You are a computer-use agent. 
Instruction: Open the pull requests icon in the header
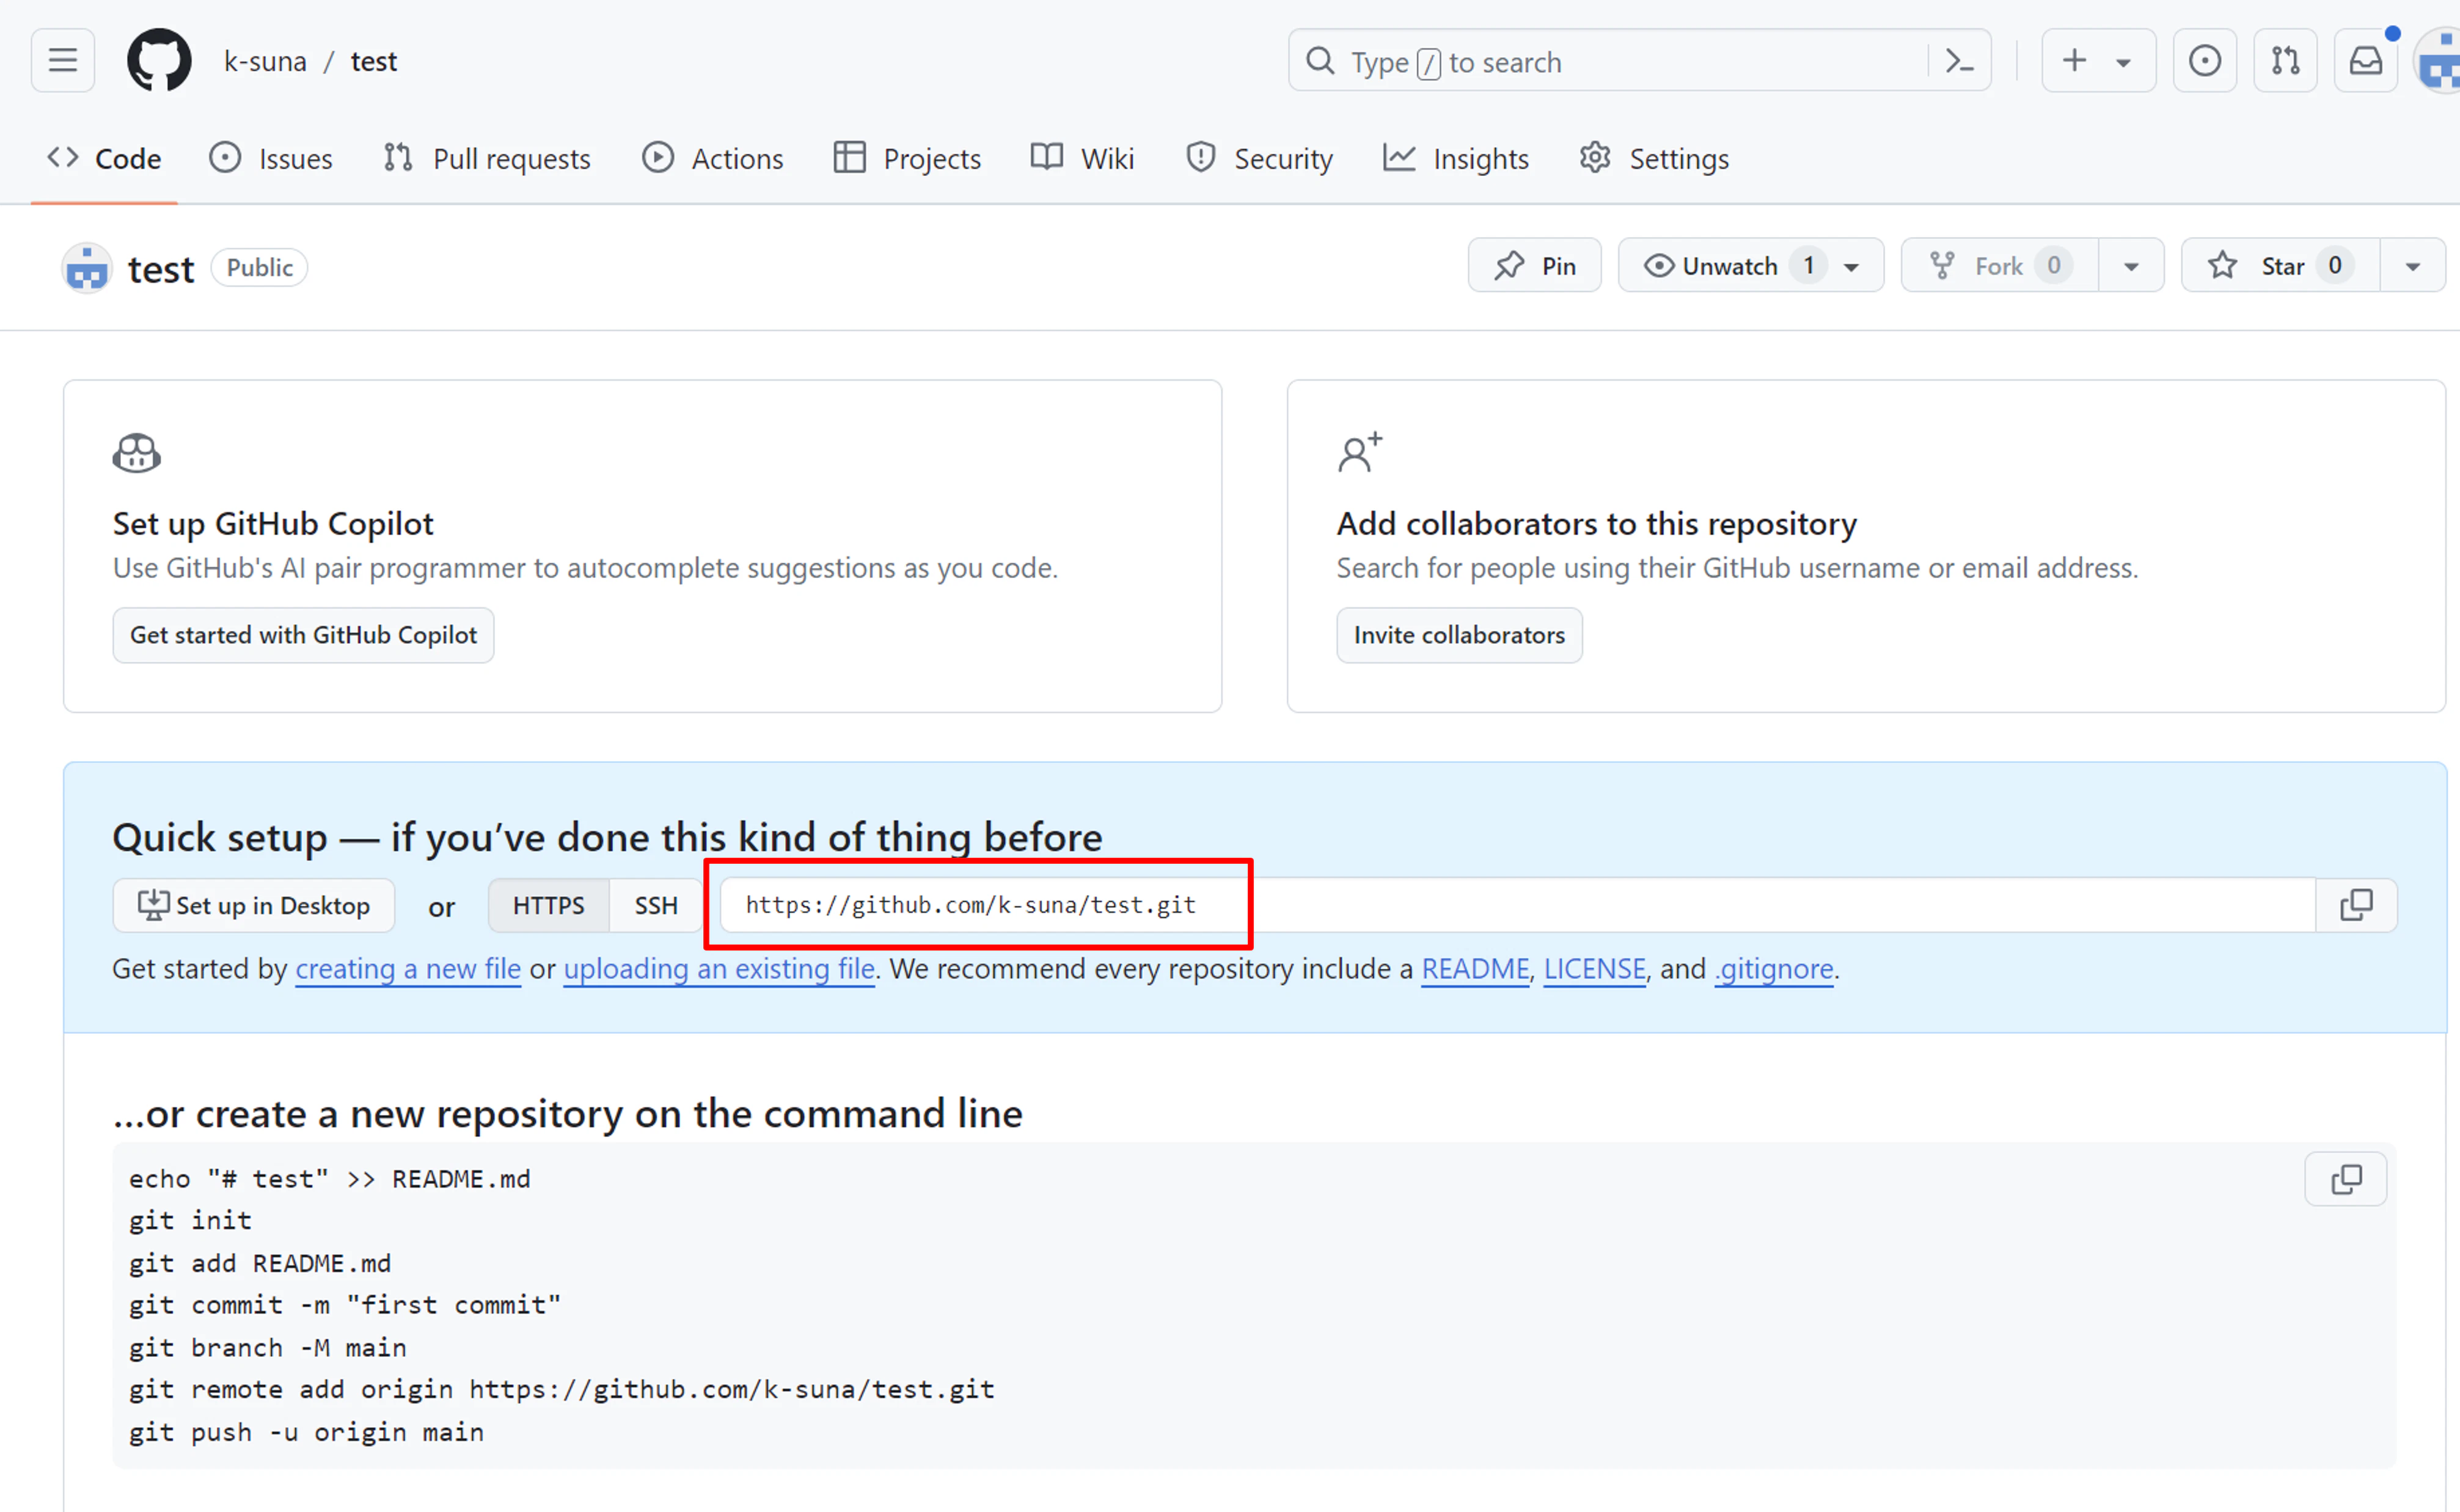tap(2285, 61)
